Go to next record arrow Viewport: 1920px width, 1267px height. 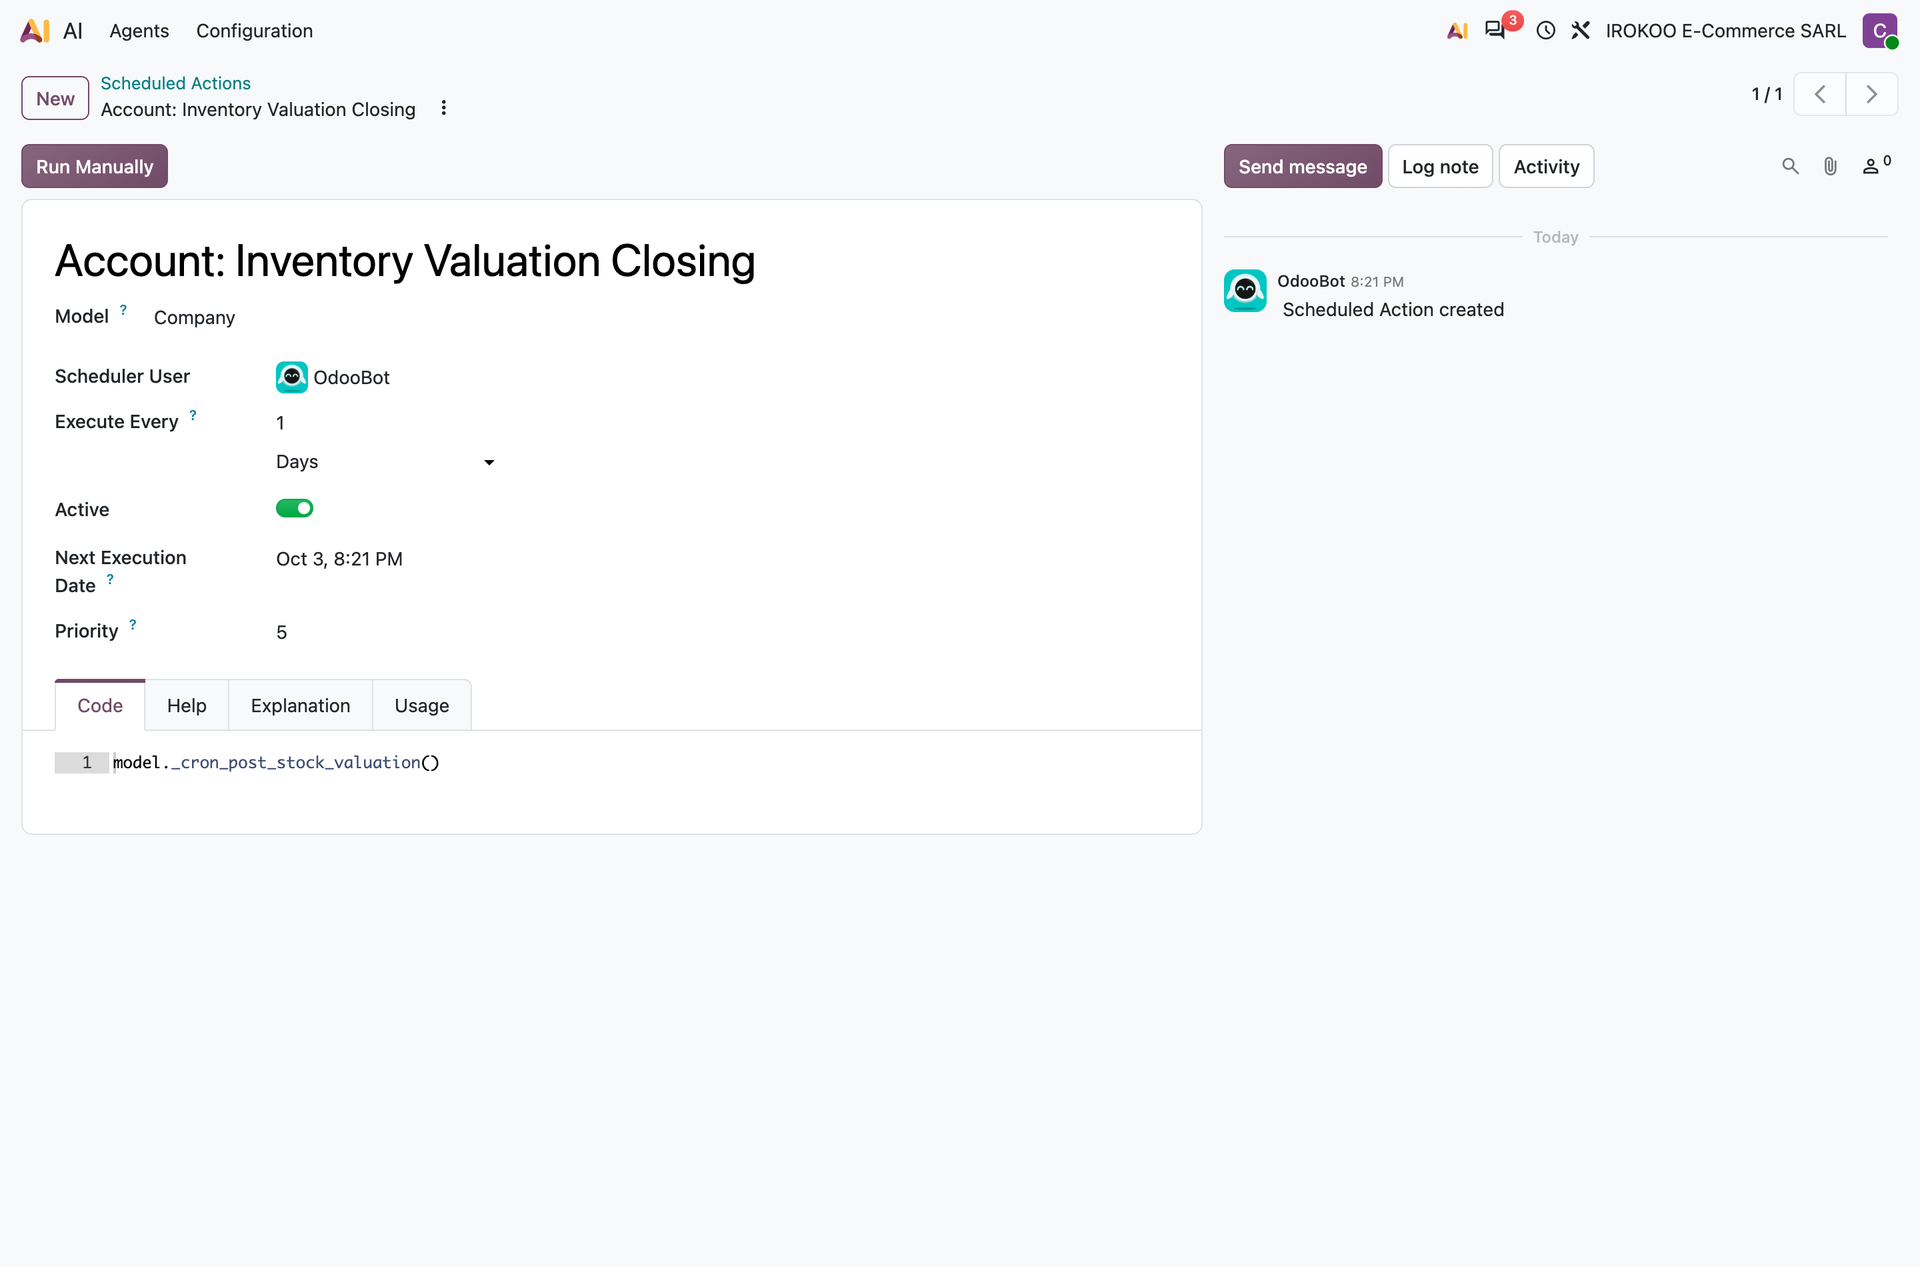point(1872,94)
